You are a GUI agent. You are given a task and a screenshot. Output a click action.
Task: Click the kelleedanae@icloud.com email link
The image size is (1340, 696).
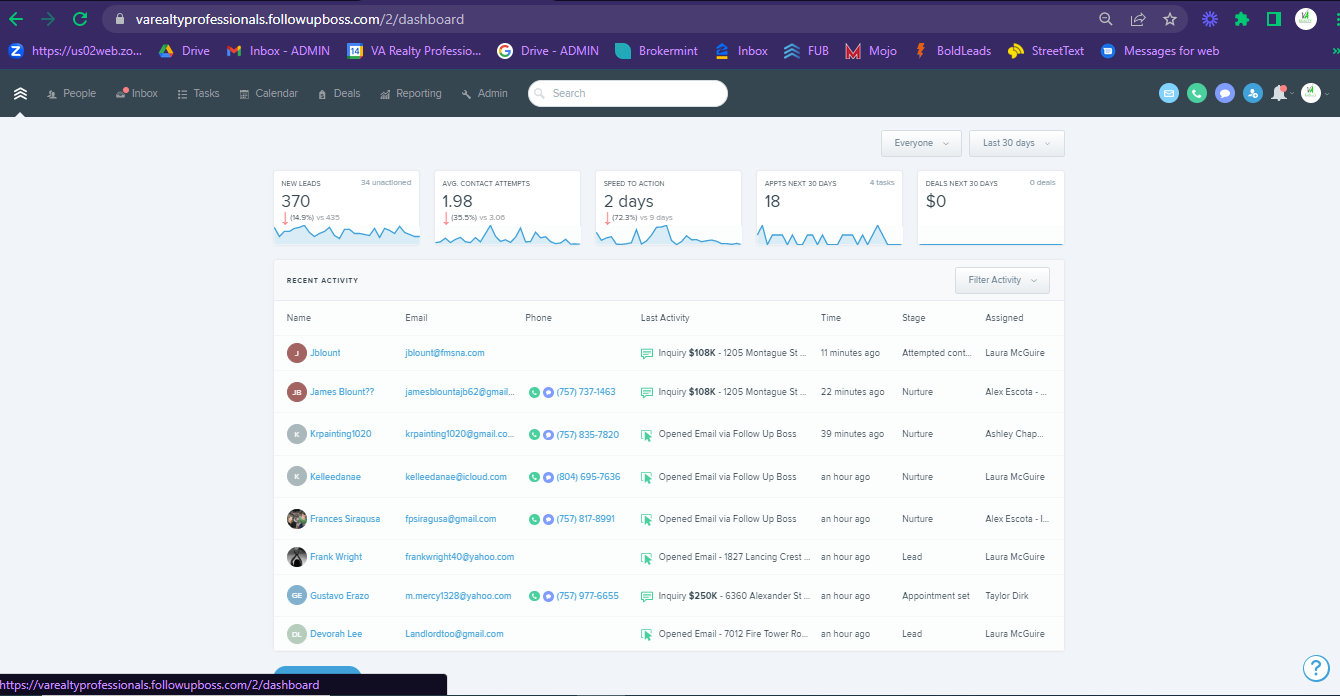[x=456, y=477]
